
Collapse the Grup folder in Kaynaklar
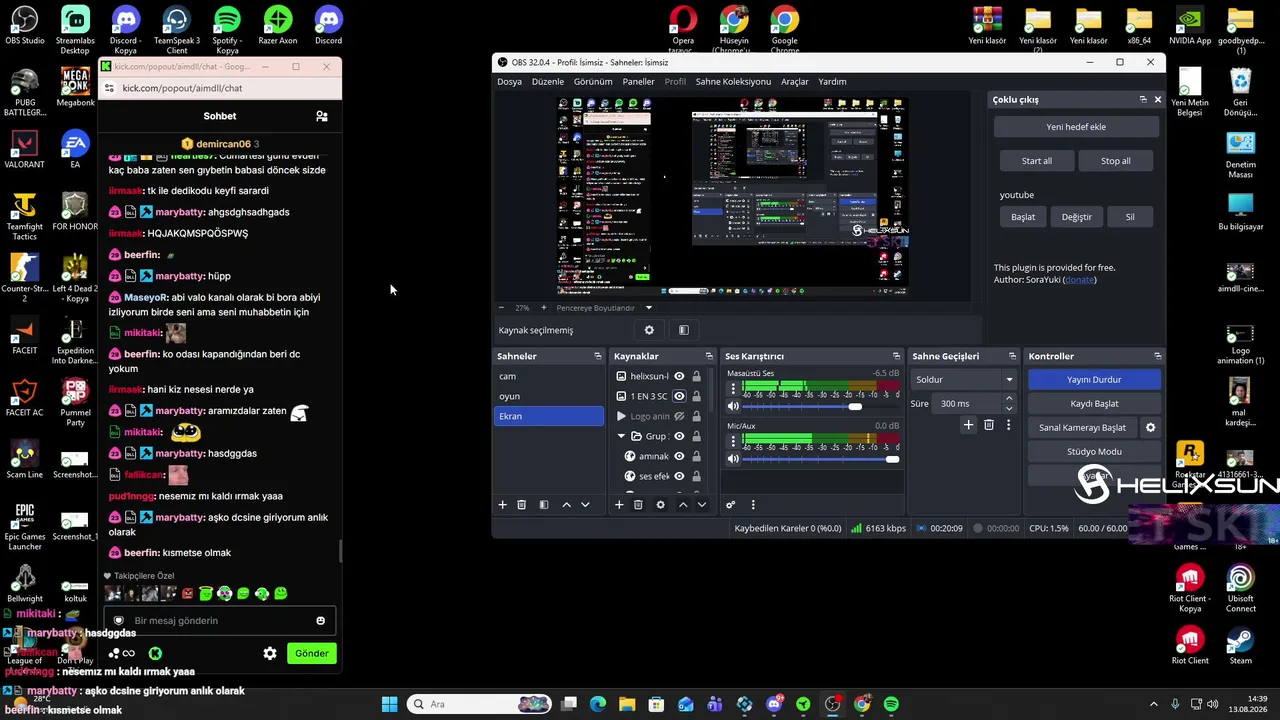tap(621, 436)
